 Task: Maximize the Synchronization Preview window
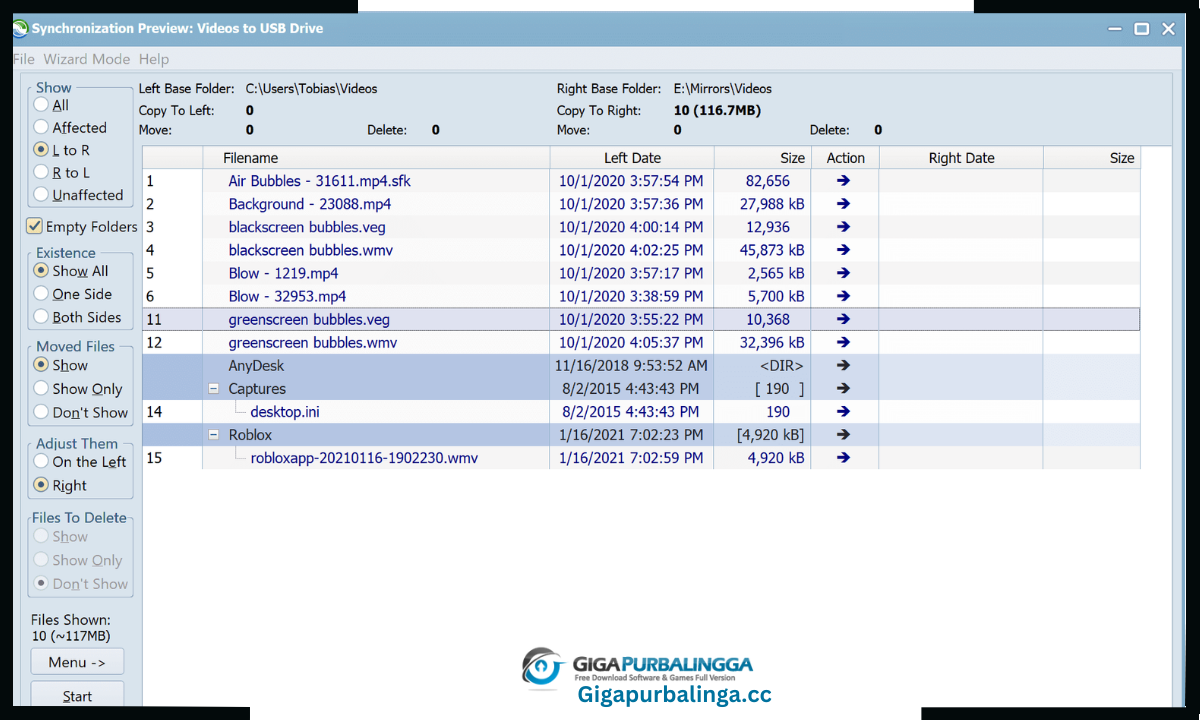[x=1141, y=29]
